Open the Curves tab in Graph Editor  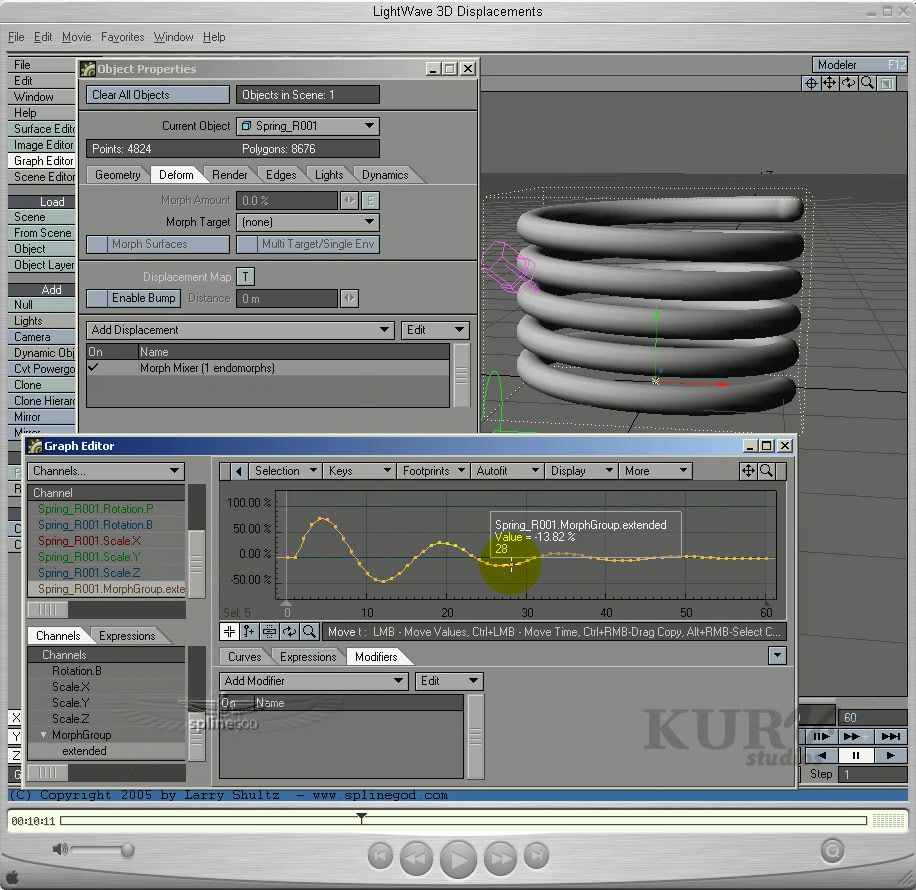coord(244,657)
